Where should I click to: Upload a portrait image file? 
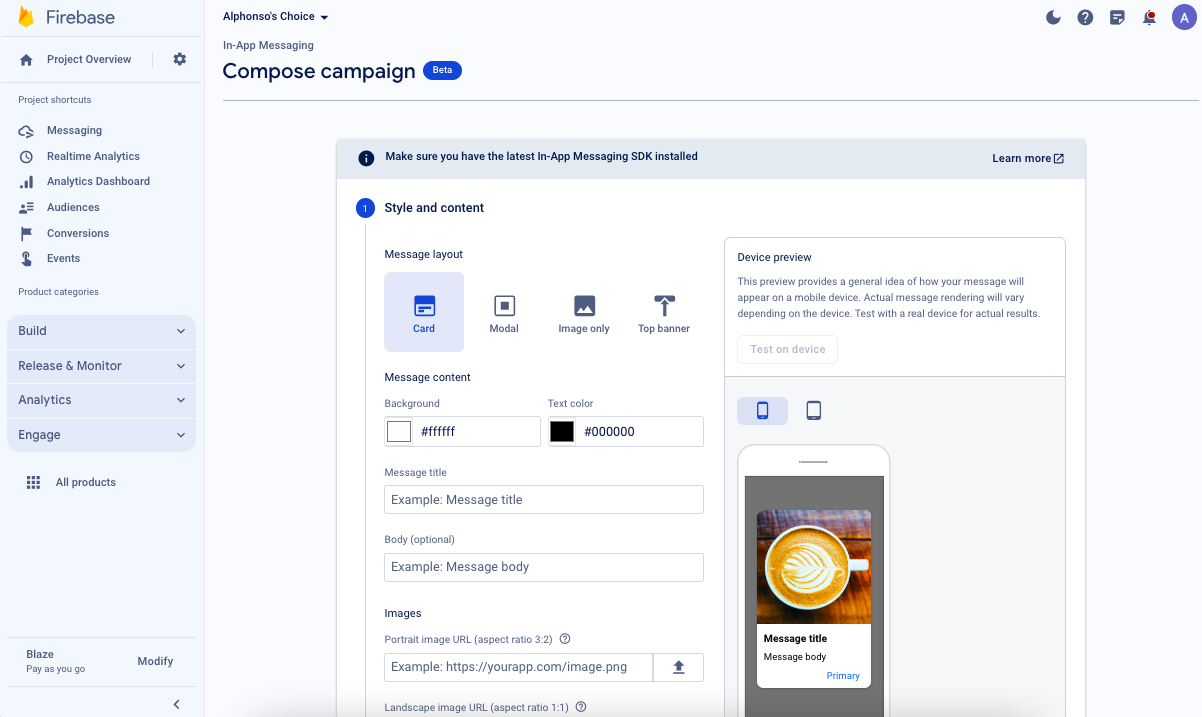point(678,667)
